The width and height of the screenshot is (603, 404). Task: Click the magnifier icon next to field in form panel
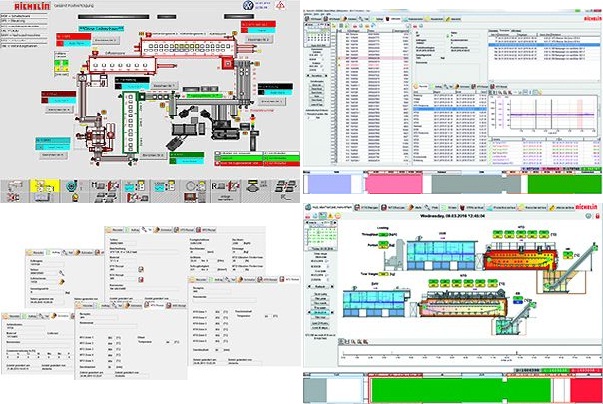pos(62,273)
